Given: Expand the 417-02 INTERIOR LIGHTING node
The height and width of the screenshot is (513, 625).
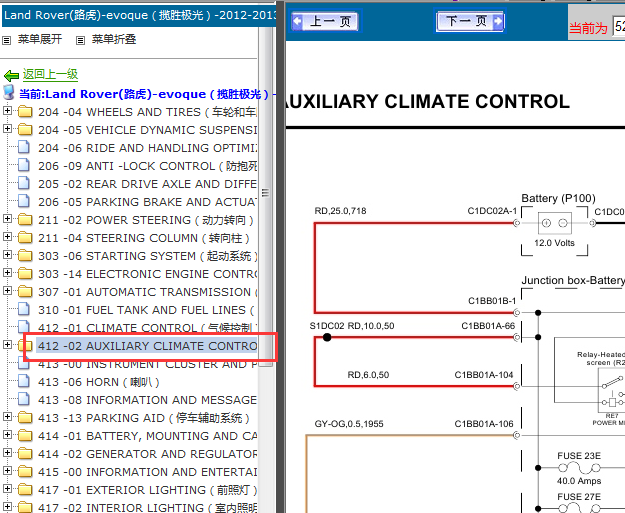Looking at the screenshot, I should (7, 507).
